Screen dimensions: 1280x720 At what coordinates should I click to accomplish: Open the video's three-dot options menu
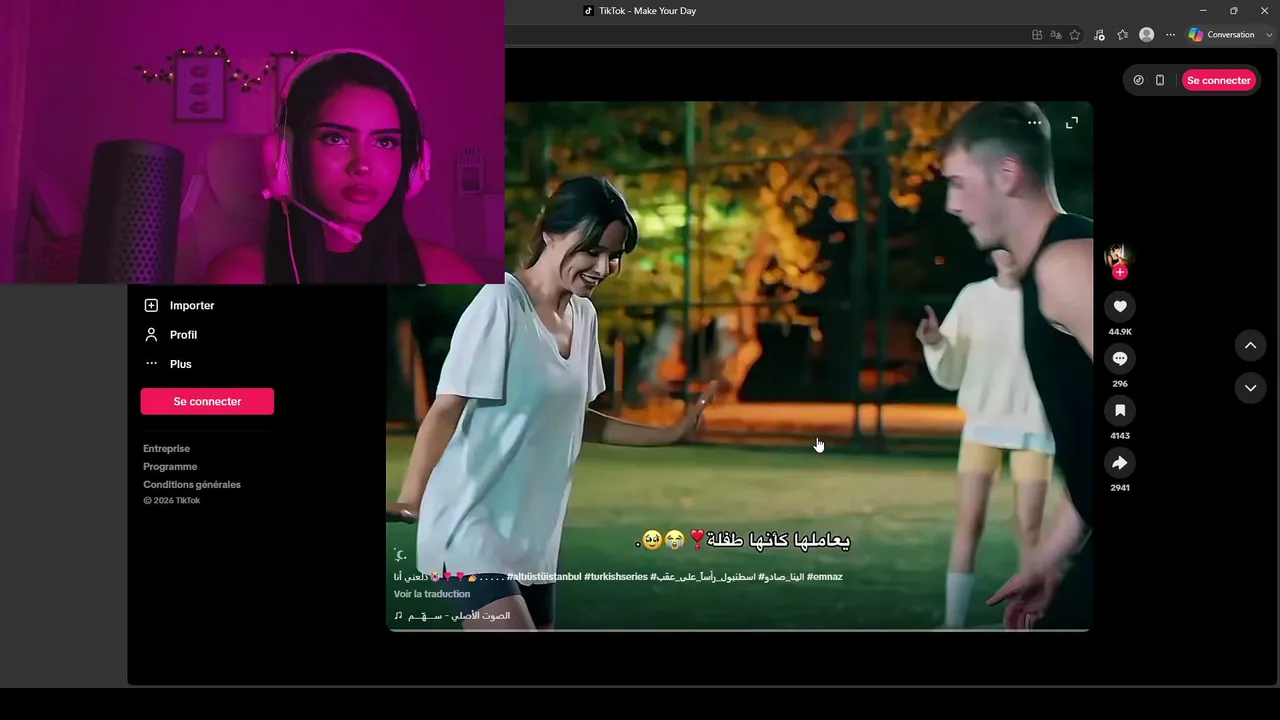(x=1034, y=123)
